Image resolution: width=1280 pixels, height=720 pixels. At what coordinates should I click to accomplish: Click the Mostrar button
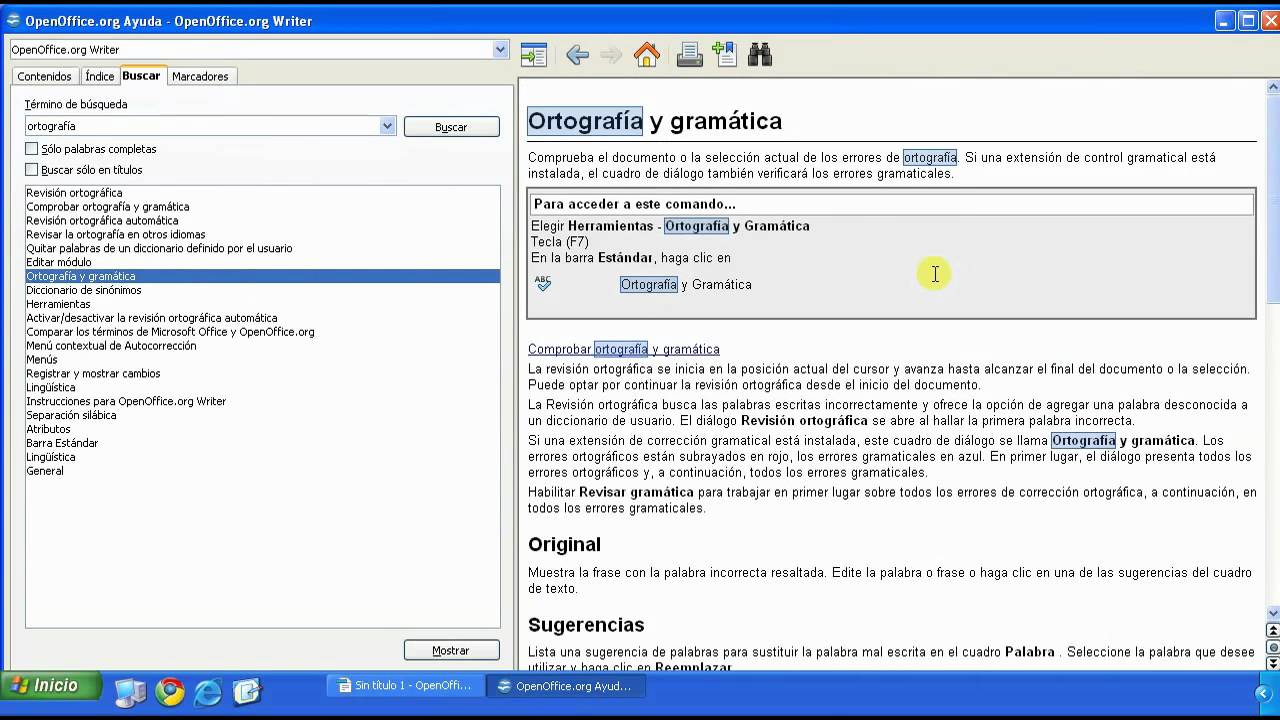tap(451, 650)
